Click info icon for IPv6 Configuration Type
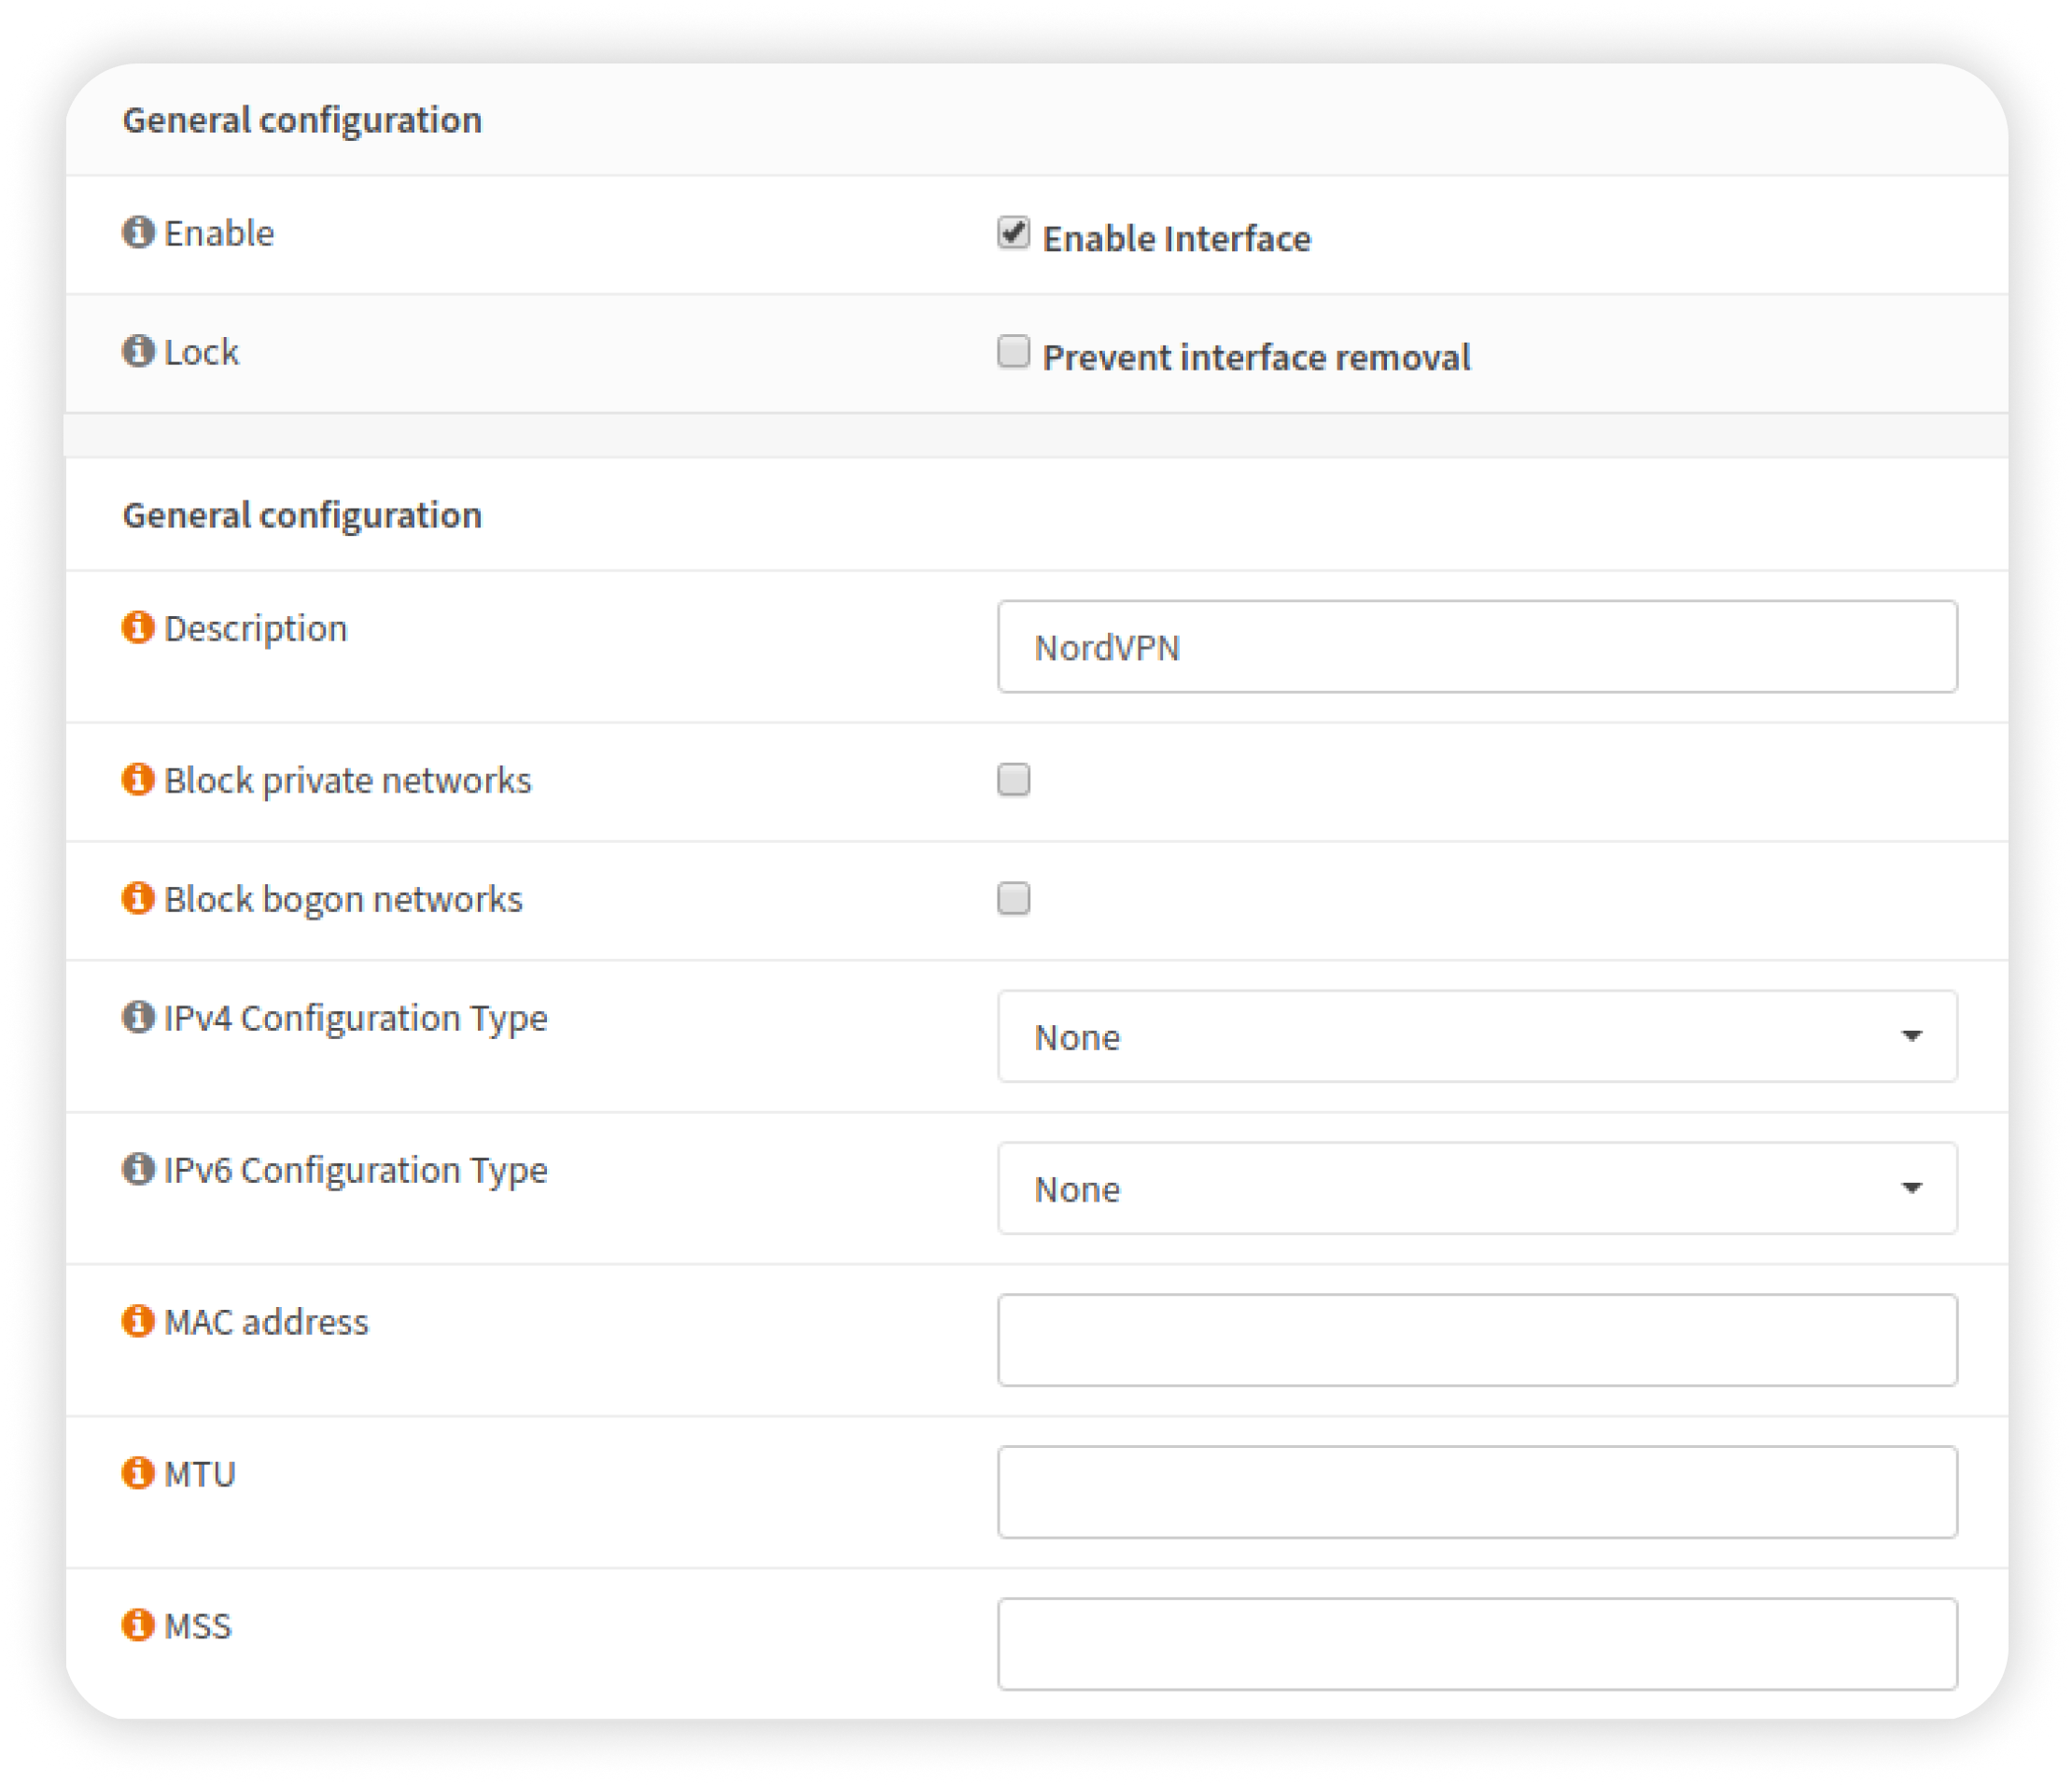 point(138,1169)
